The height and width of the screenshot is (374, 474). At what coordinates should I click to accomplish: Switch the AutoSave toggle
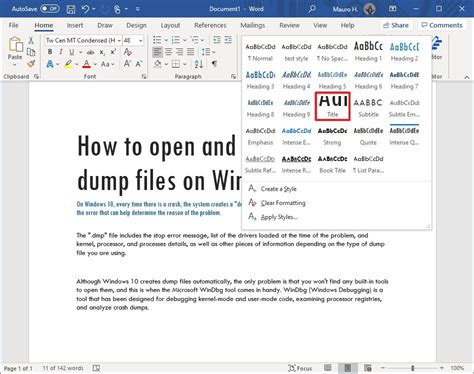(x=50, y=9)
